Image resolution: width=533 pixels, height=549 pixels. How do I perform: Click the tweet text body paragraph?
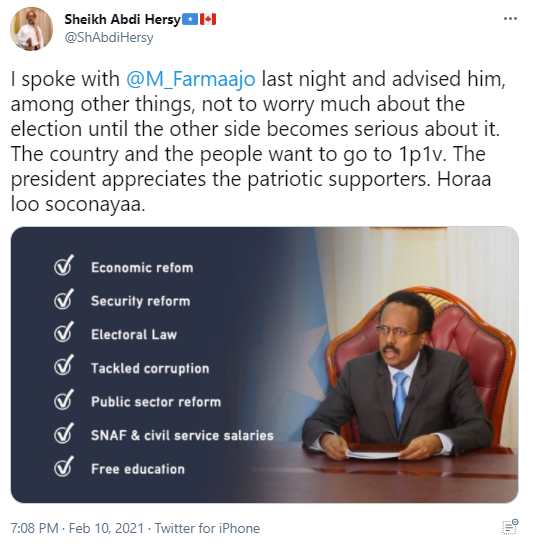coord(258,141)
